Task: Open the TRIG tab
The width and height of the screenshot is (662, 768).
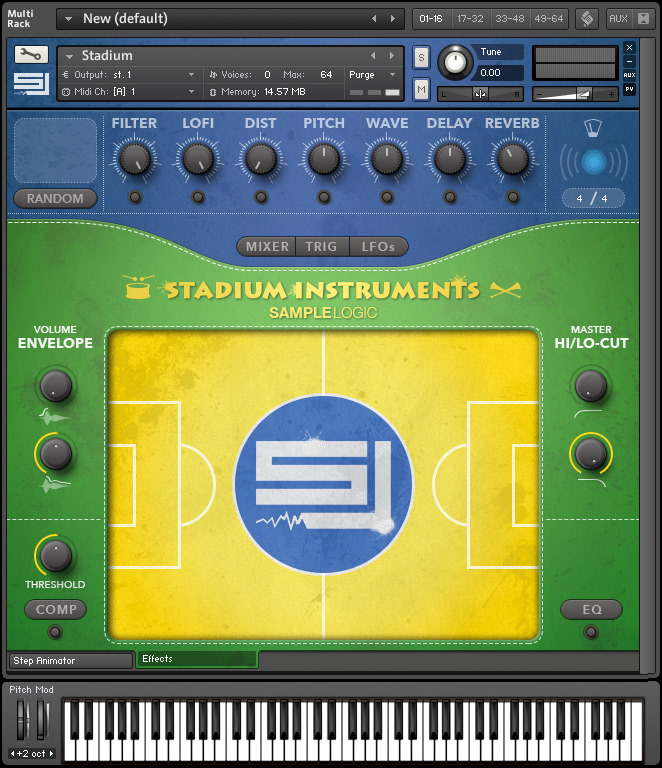Action: [322, 246]
